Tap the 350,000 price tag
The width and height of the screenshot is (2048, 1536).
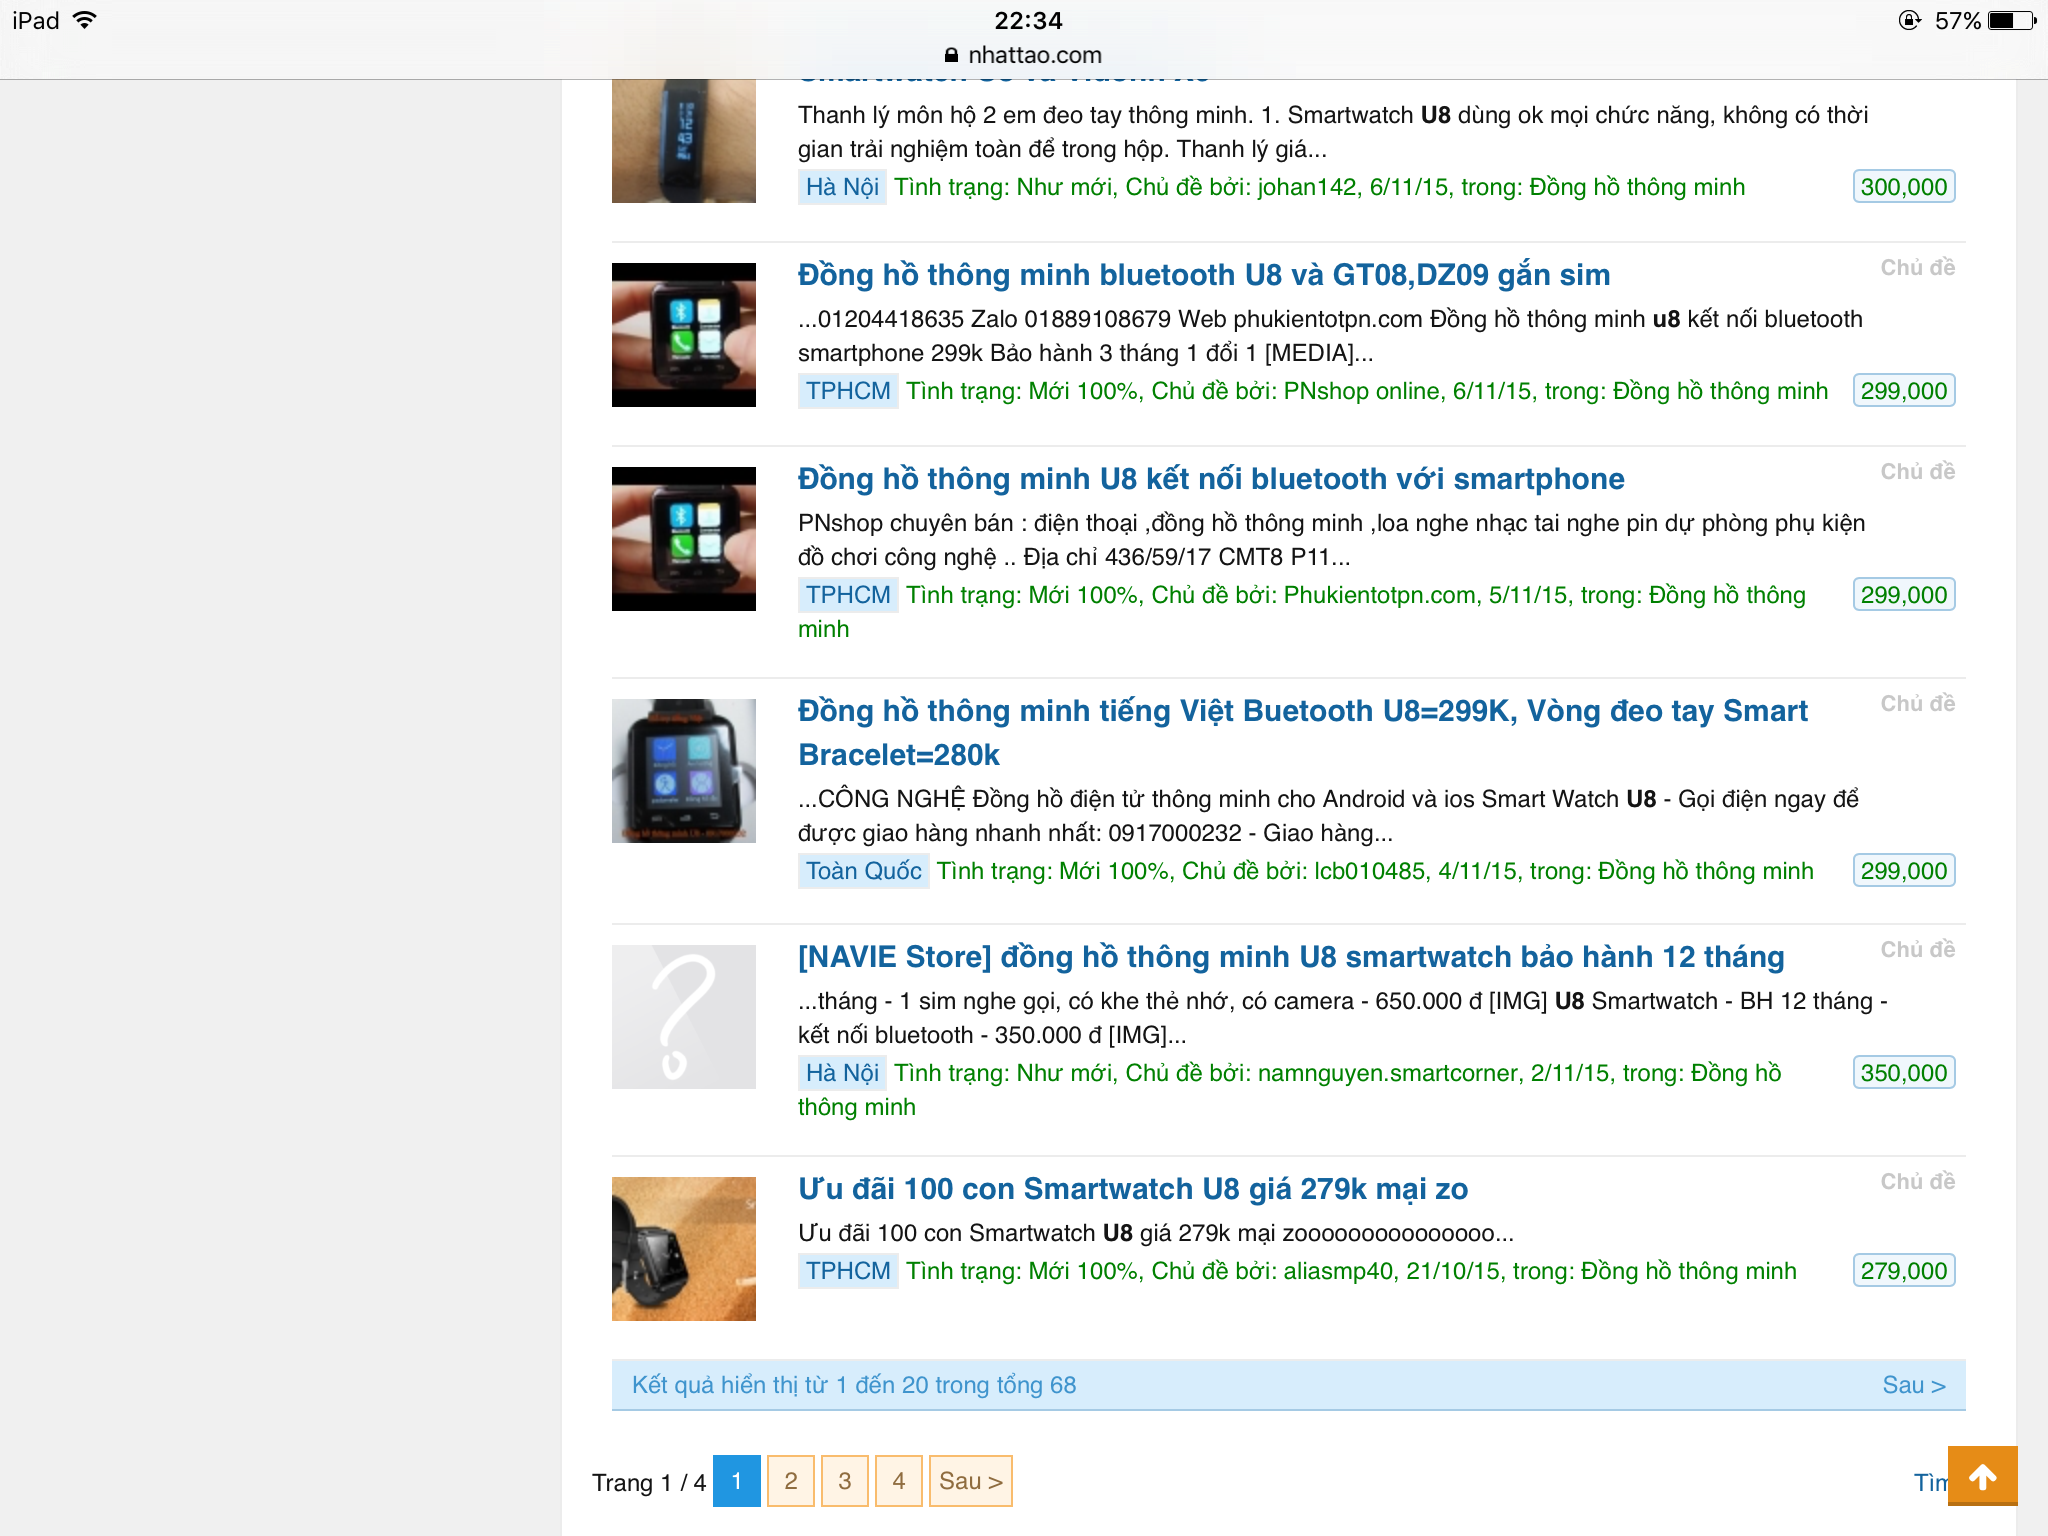tap(1904, 1073)
